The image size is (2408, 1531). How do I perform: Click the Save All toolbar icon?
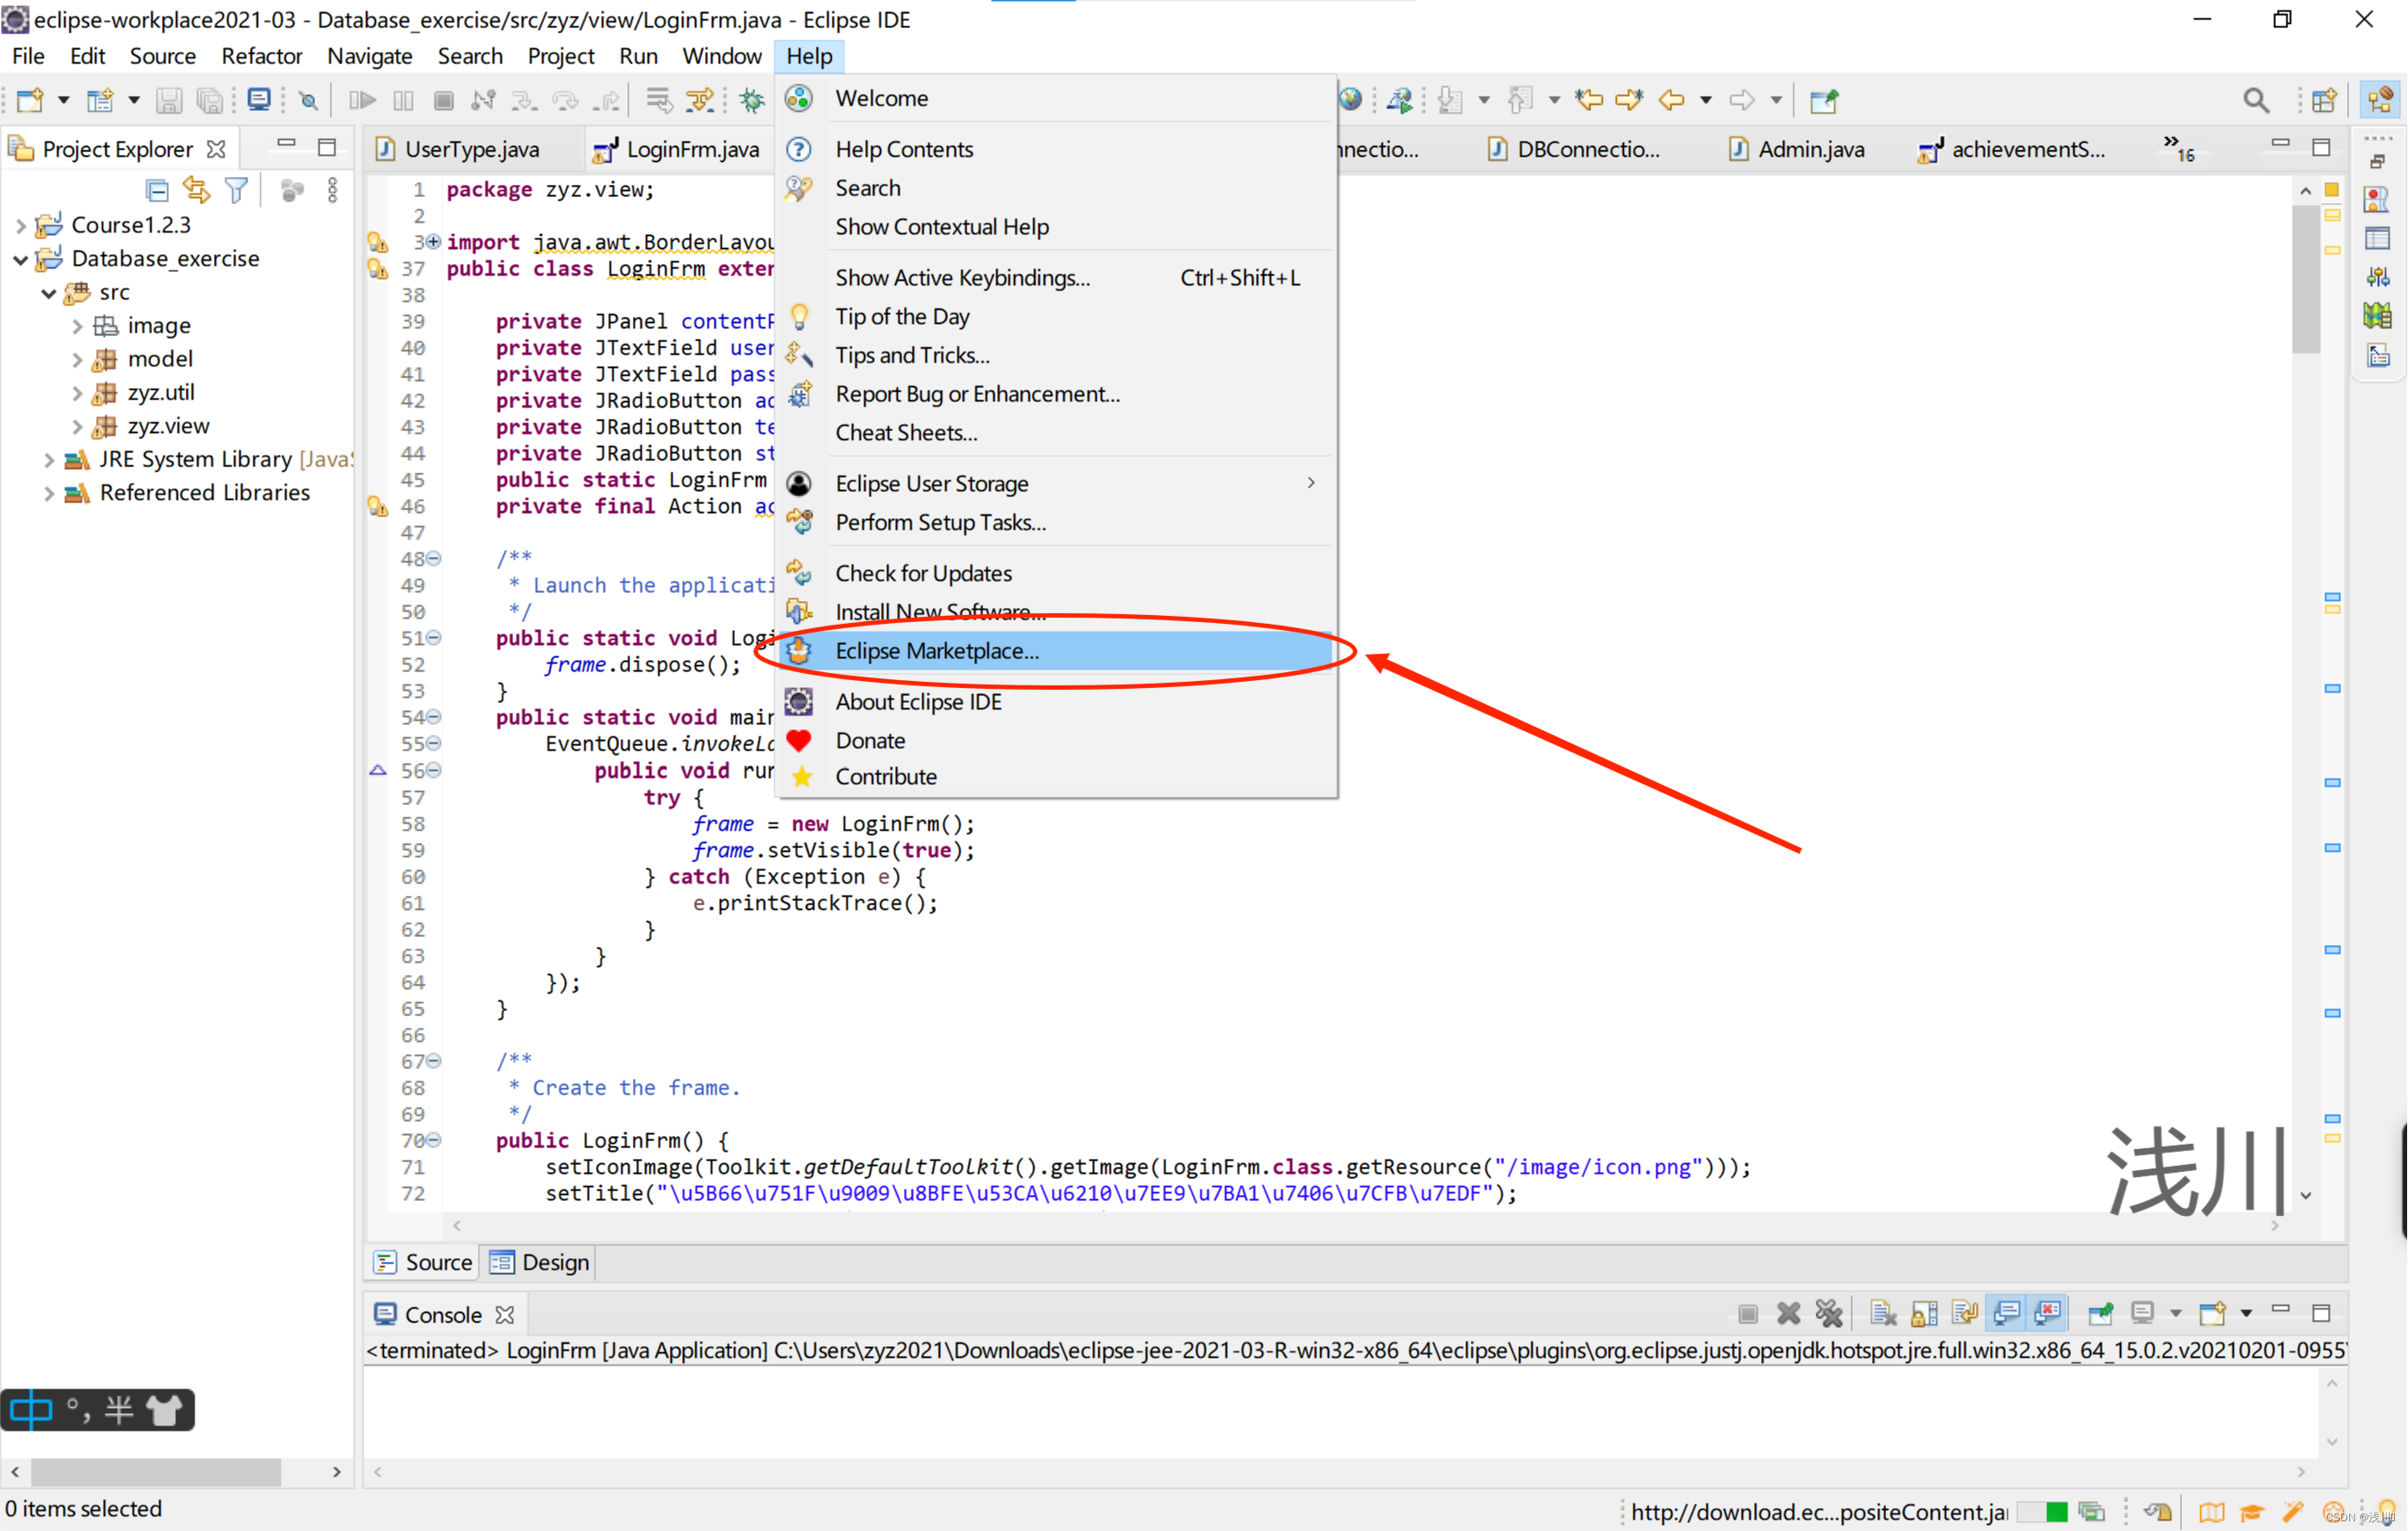[x=209, y=100]
